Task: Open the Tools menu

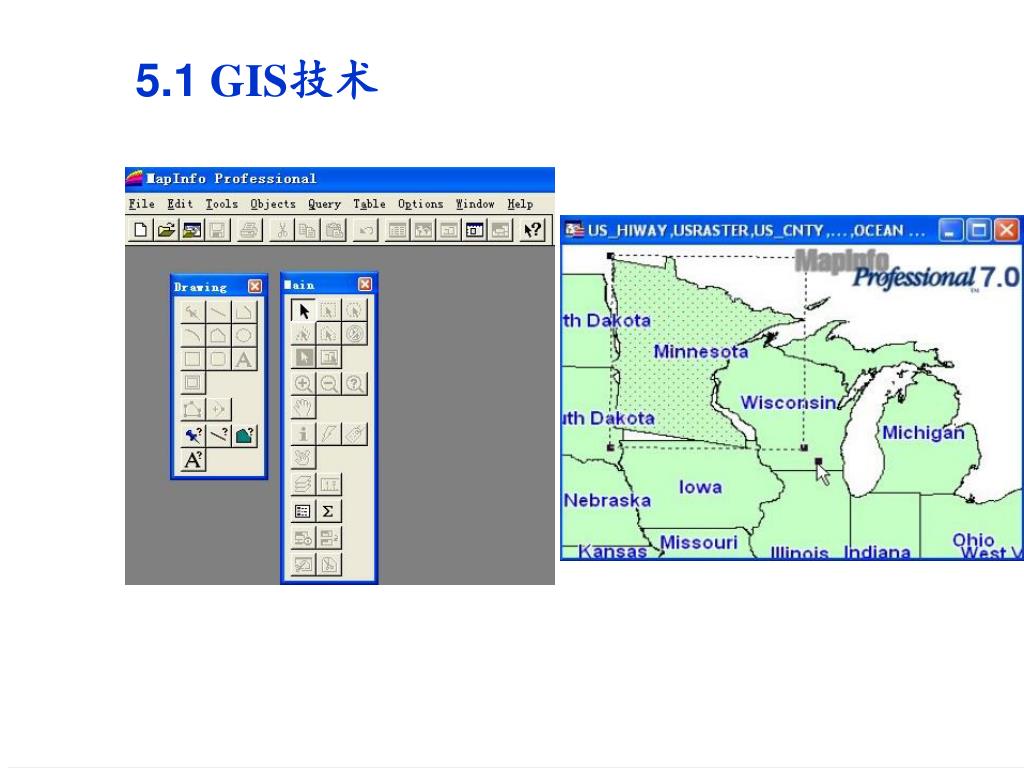Action: point(222,204)
